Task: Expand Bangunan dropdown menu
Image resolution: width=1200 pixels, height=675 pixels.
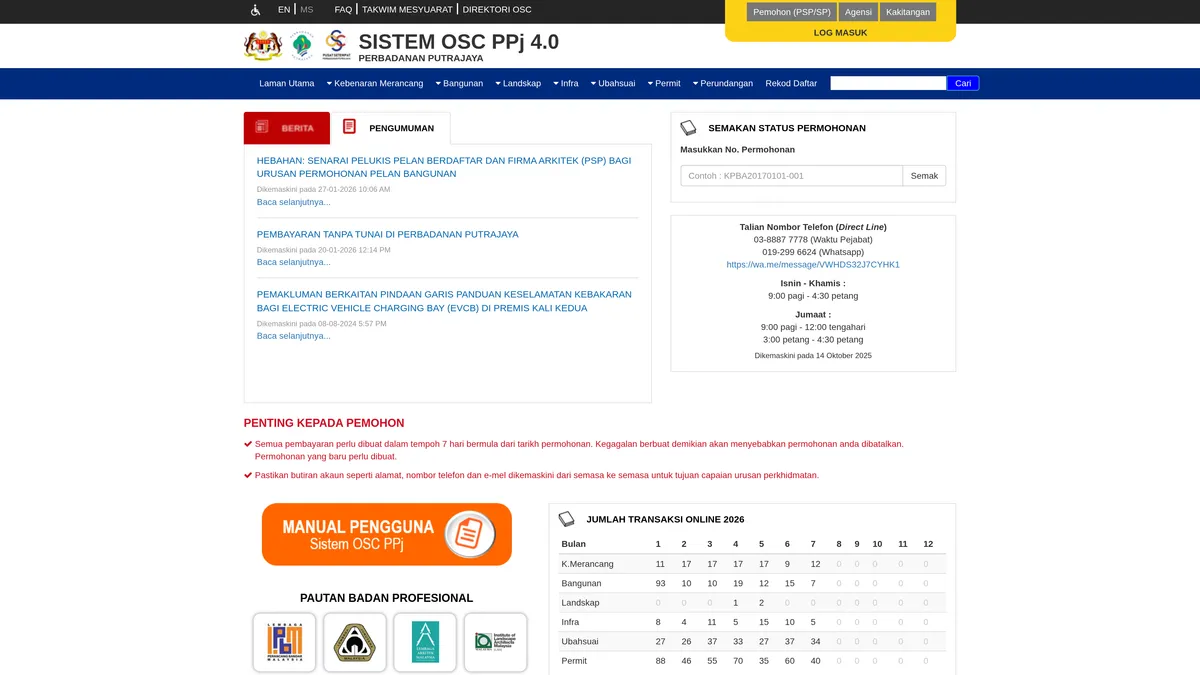Action: [x=459, y=84]
